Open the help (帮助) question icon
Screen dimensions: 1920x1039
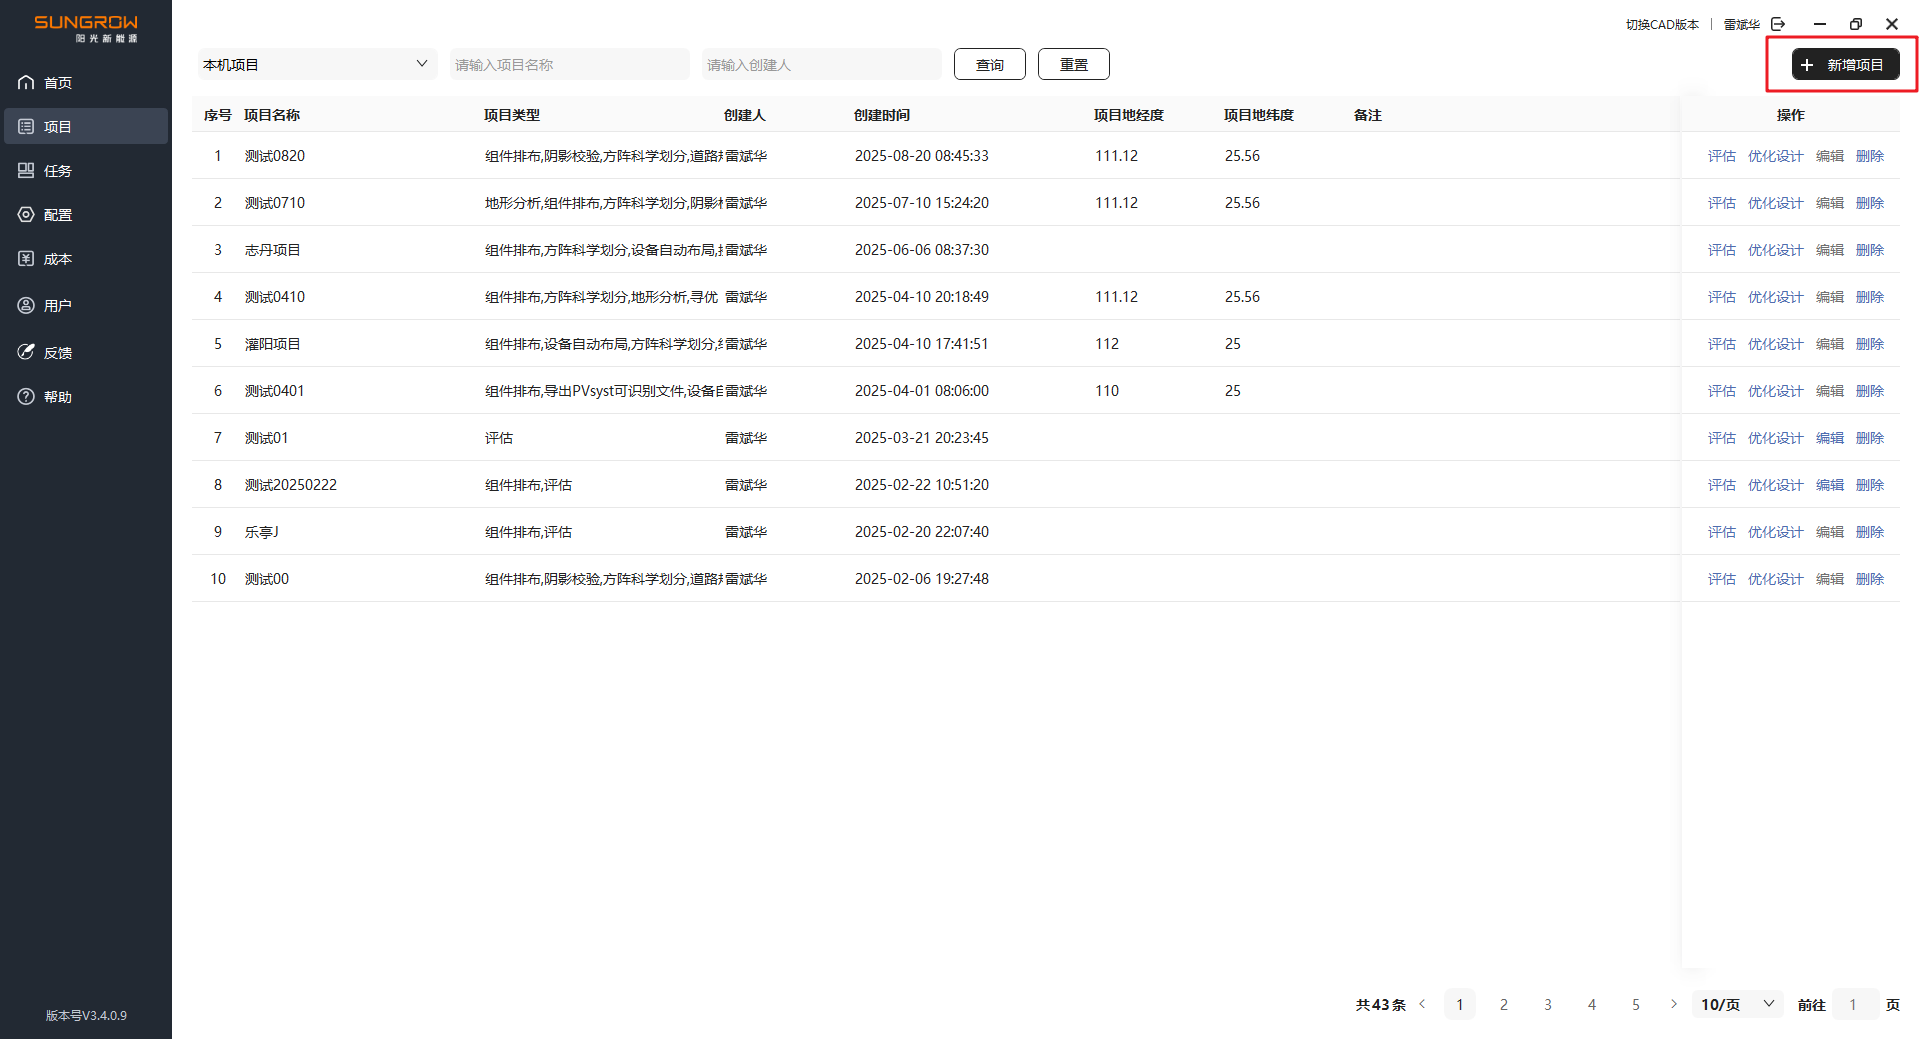pyautogui.click(x=26, y=397)
